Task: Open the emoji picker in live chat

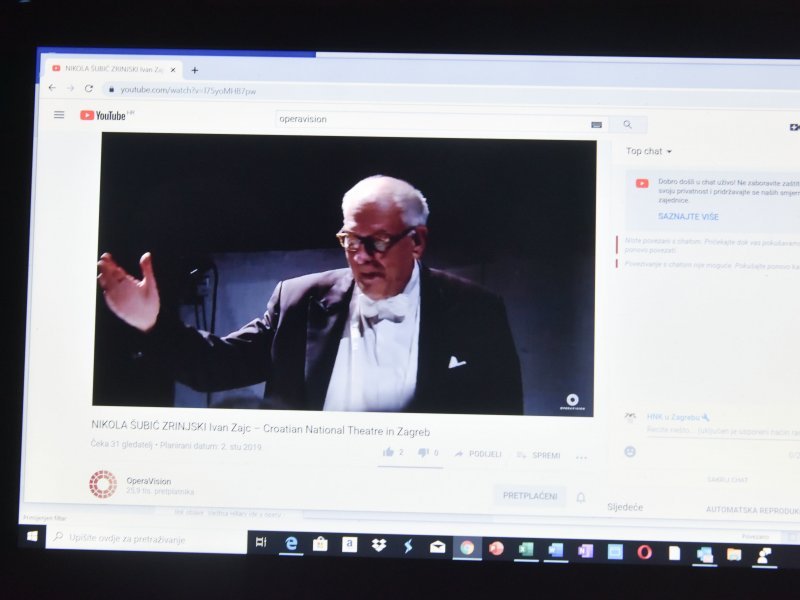Action: (x=630, y=452)
